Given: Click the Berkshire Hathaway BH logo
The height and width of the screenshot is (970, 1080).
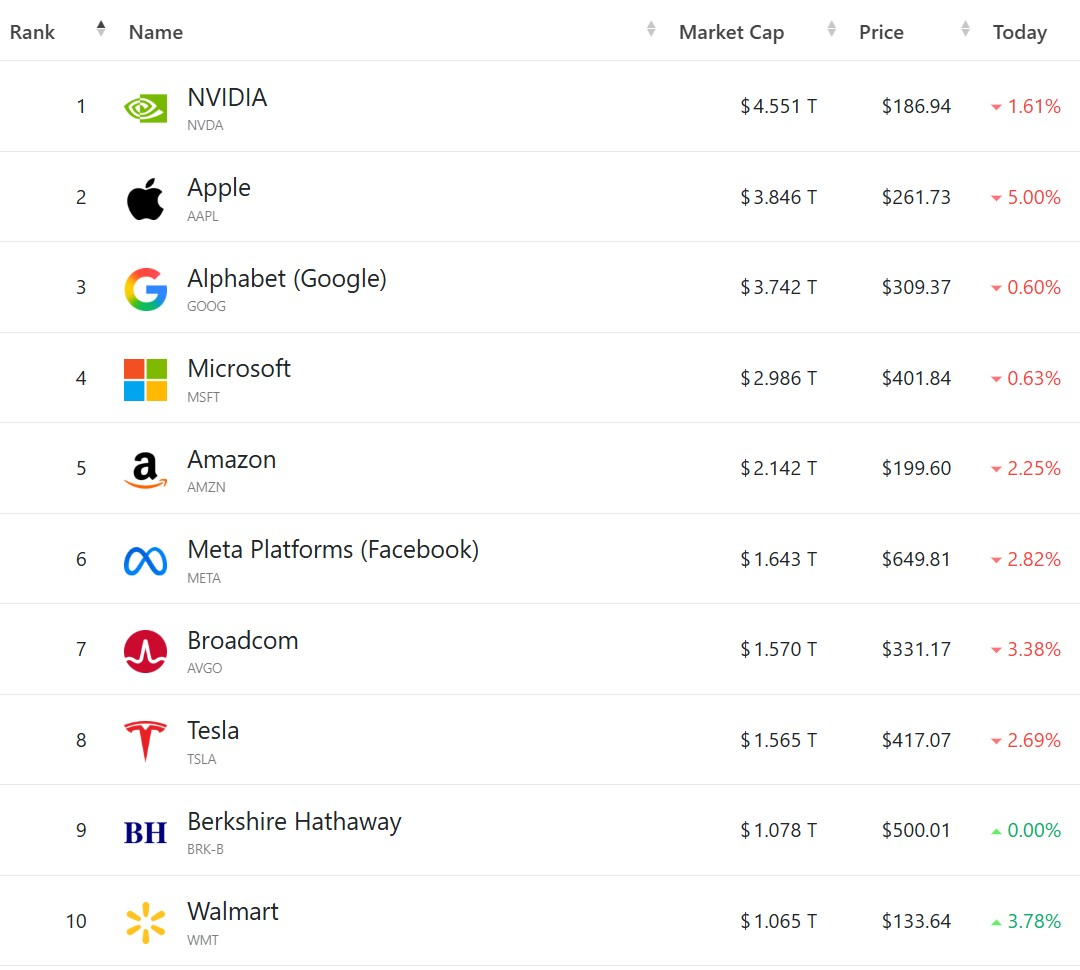Looking at the screenshot, I should 146,832.
